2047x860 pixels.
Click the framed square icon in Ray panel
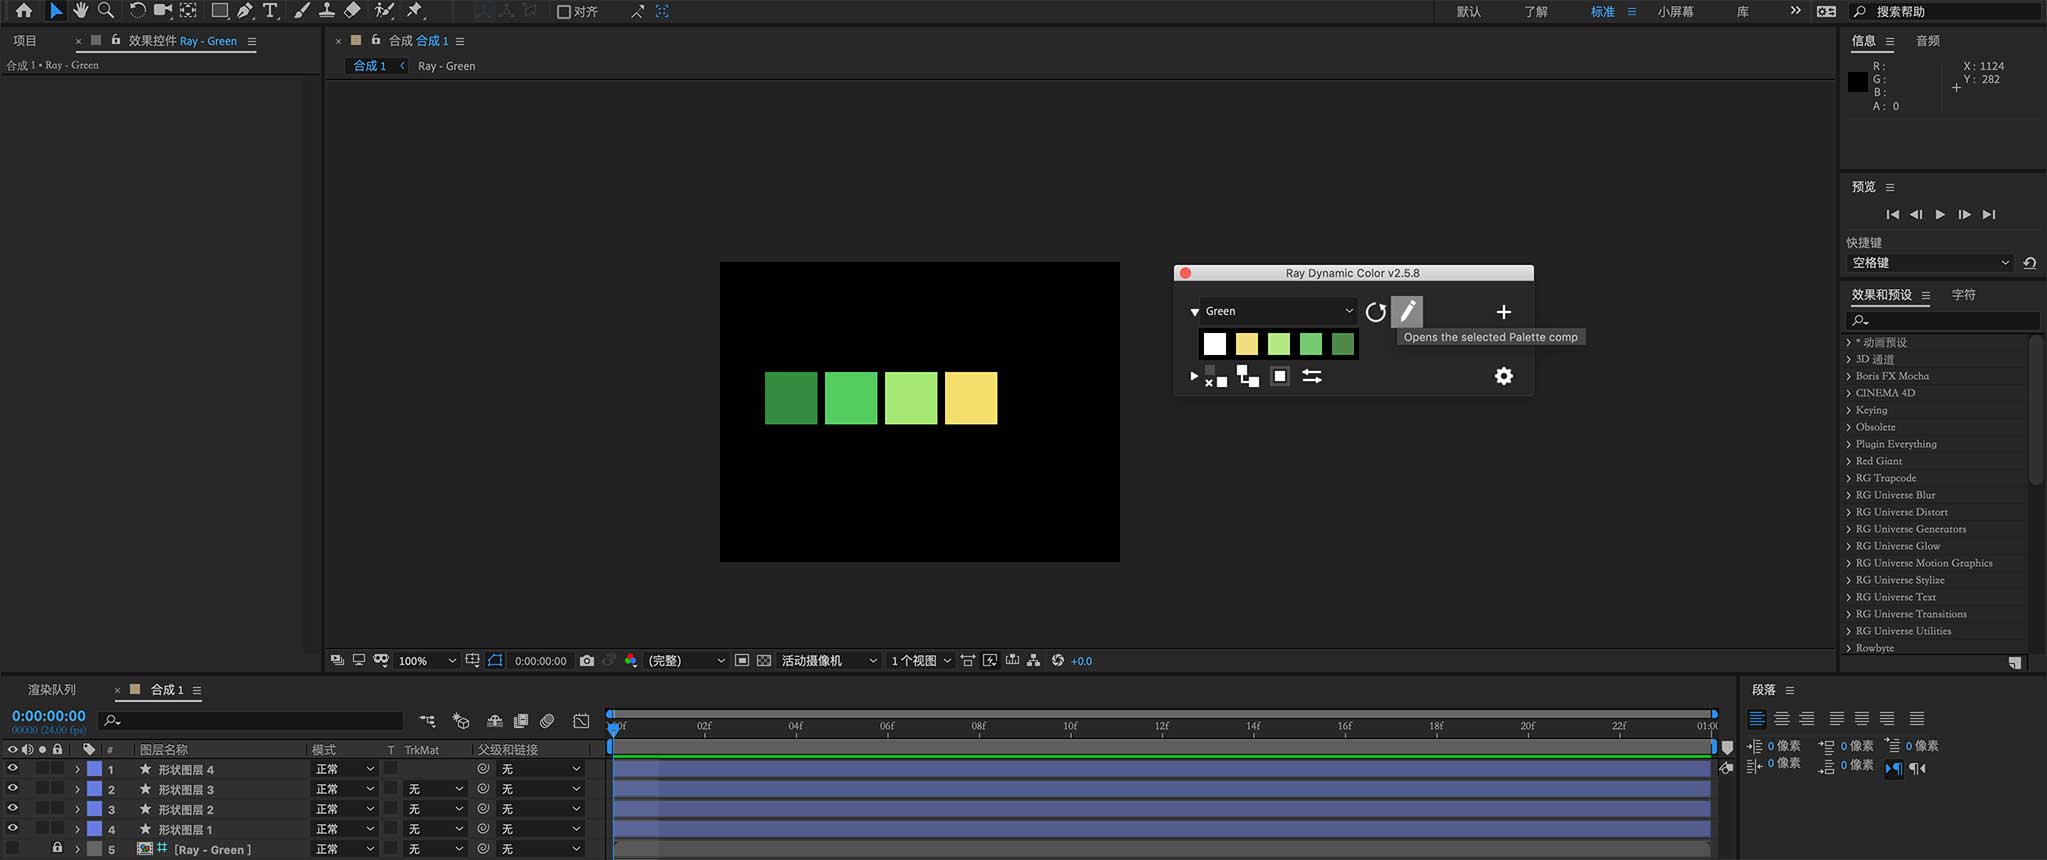[x=1280, y=376]
